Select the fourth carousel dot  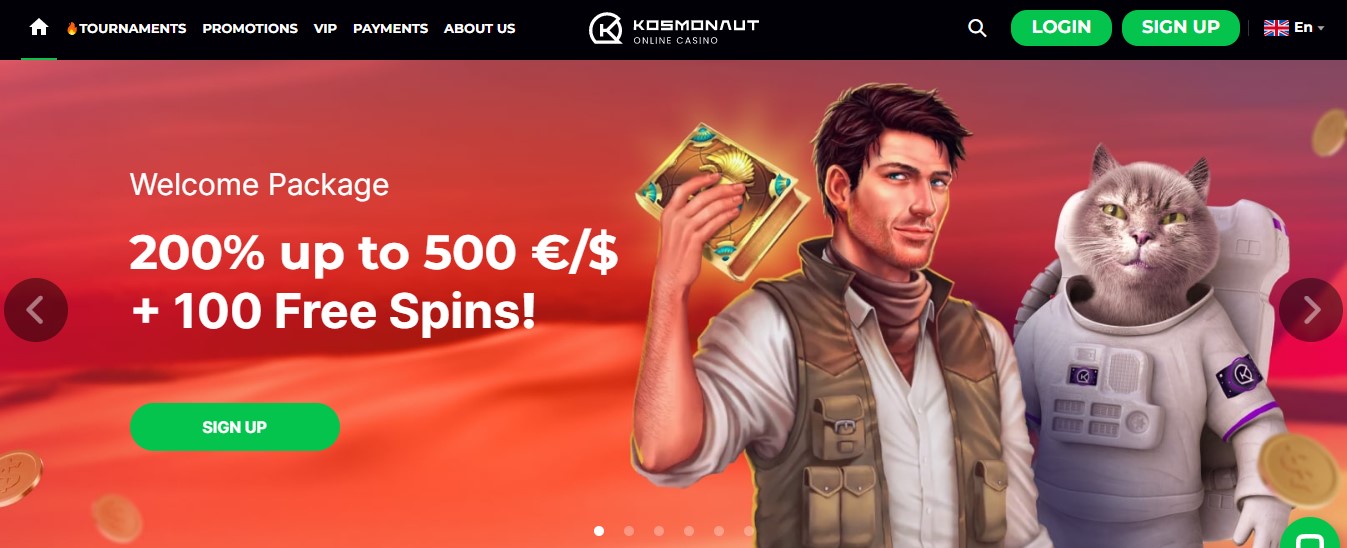(689, 531)
